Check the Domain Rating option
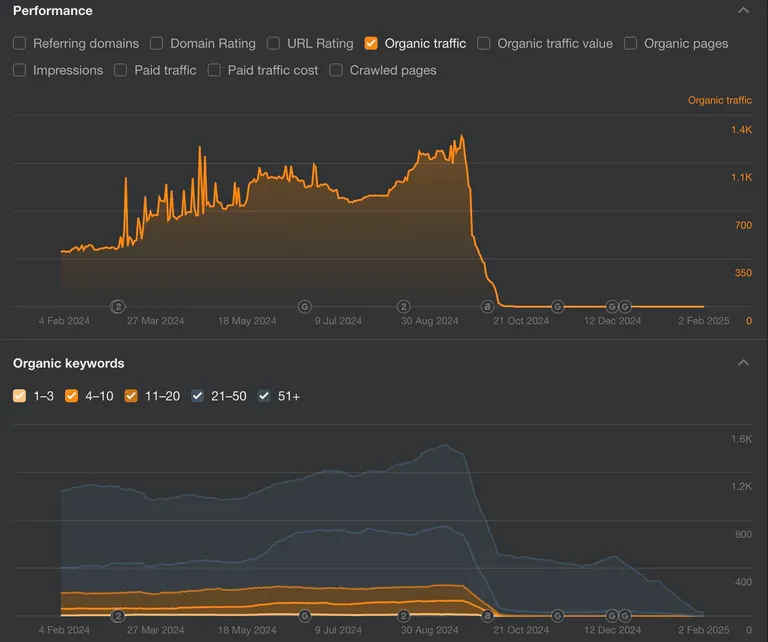 (157, 43)
